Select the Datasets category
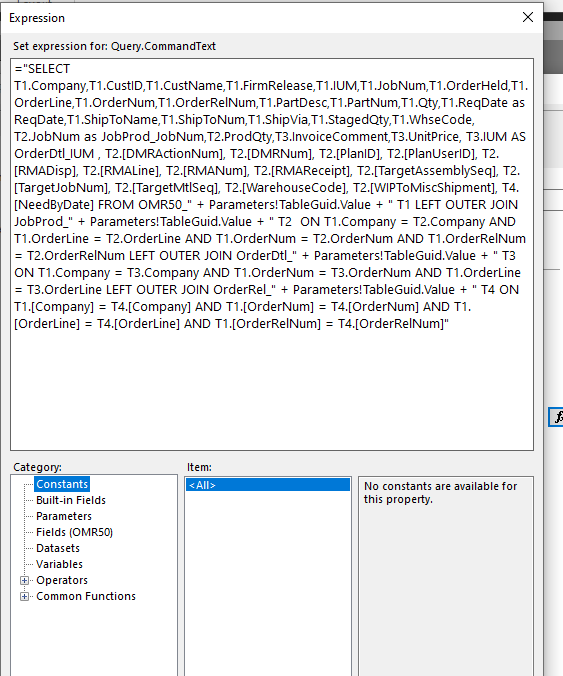Image resolution: width=563 pixels, height=676 pixels. (x=58, y=548)
